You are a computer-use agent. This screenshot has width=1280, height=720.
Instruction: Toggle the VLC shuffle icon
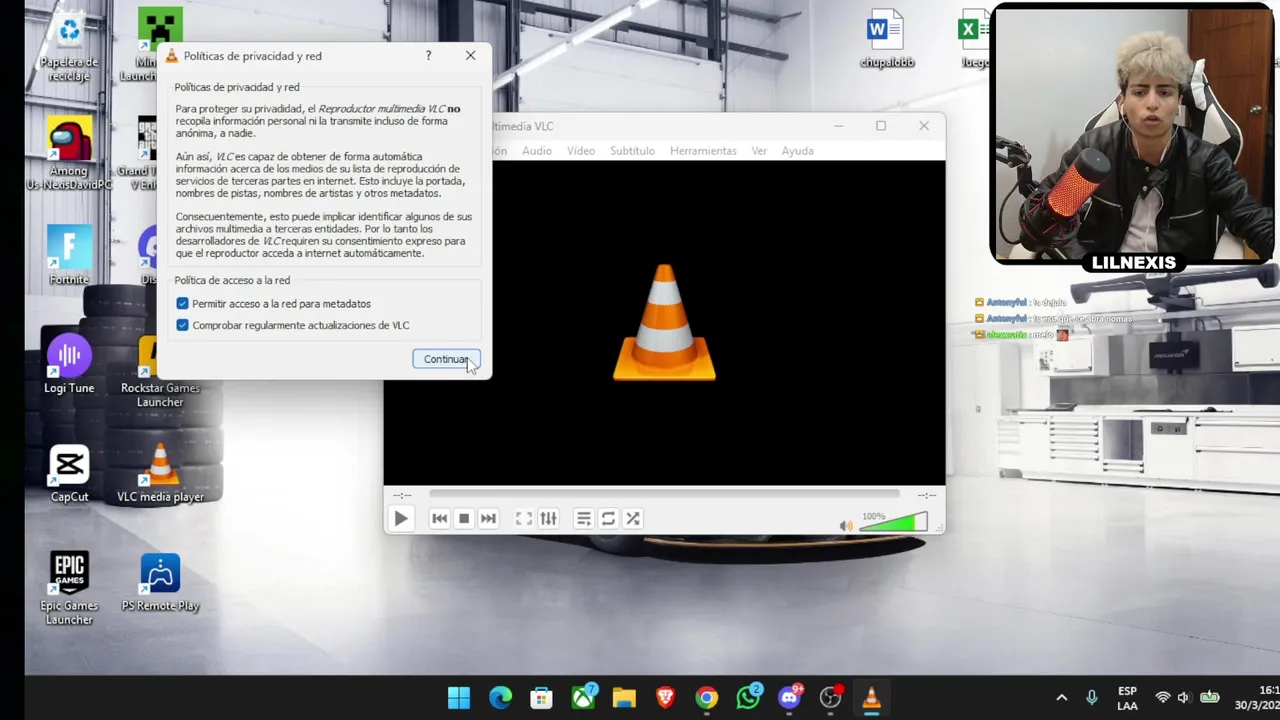(x=632, y=518)
